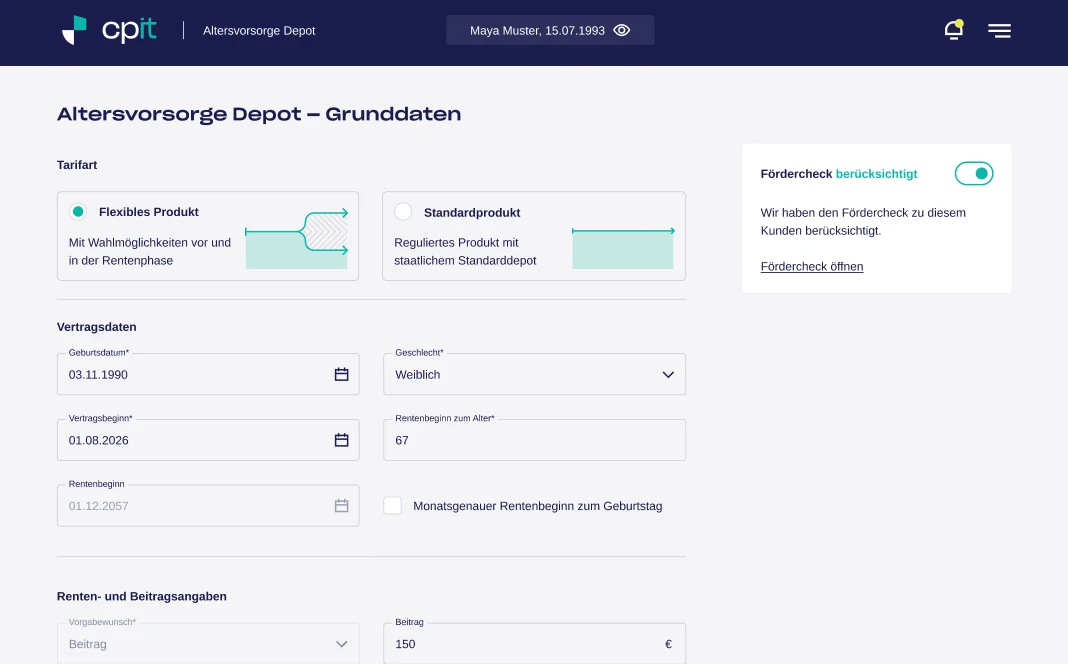This screenshot has width=1068, height=664.
Task: Click text 'Mit Wahlmöglichkeiten vor und in der Rentenphase'
Action: pyautogui.click(x=150, y=251)
